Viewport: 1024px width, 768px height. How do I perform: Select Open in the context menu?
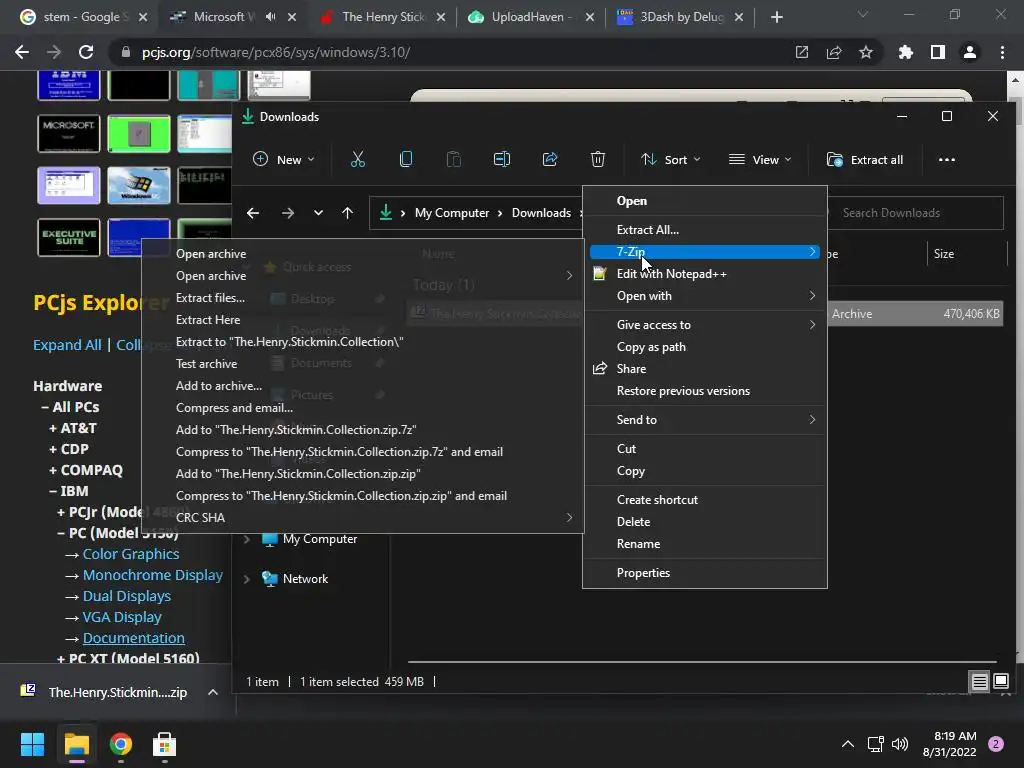click(705, 201)
